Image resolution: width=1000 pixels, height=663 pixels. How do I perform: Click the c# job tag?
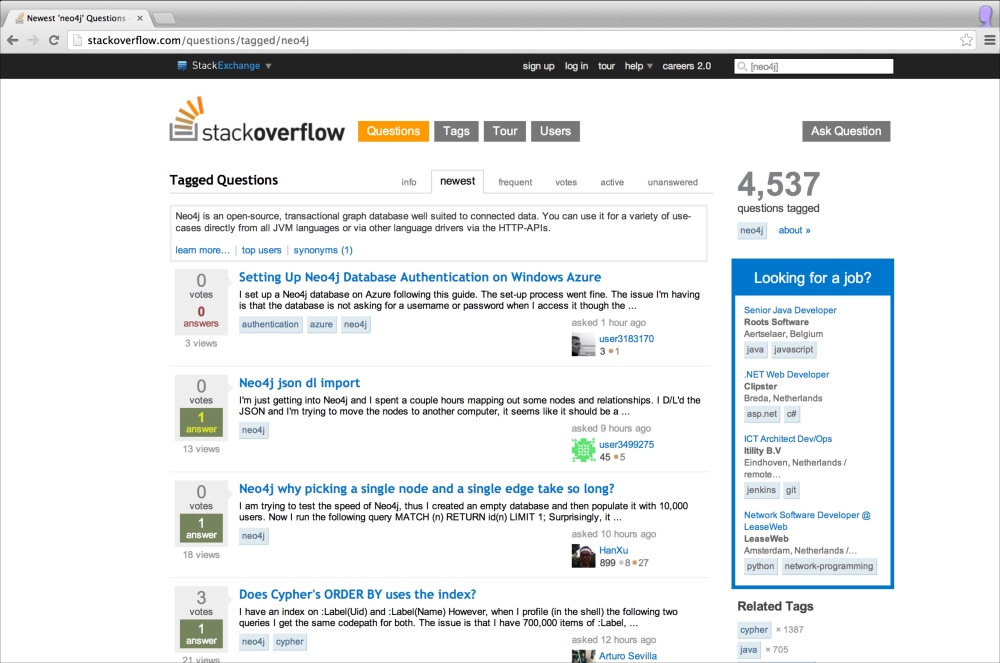click(x=791, y=414)
